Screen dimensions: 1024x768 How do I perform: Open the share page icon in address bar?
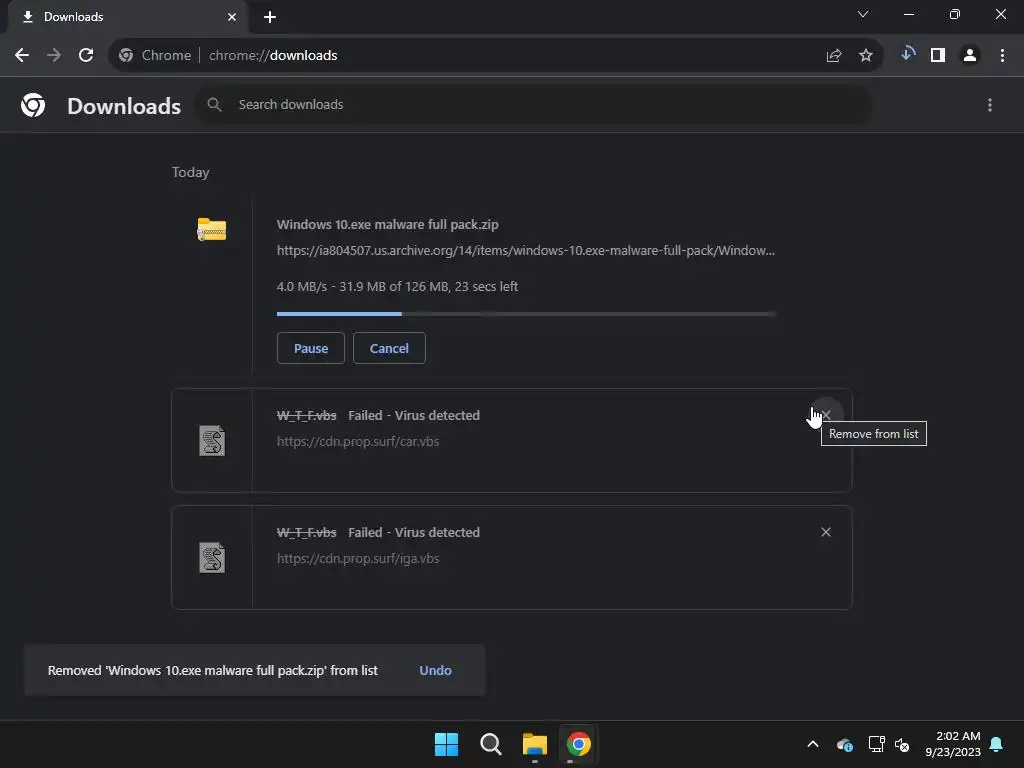pos(833,56)
